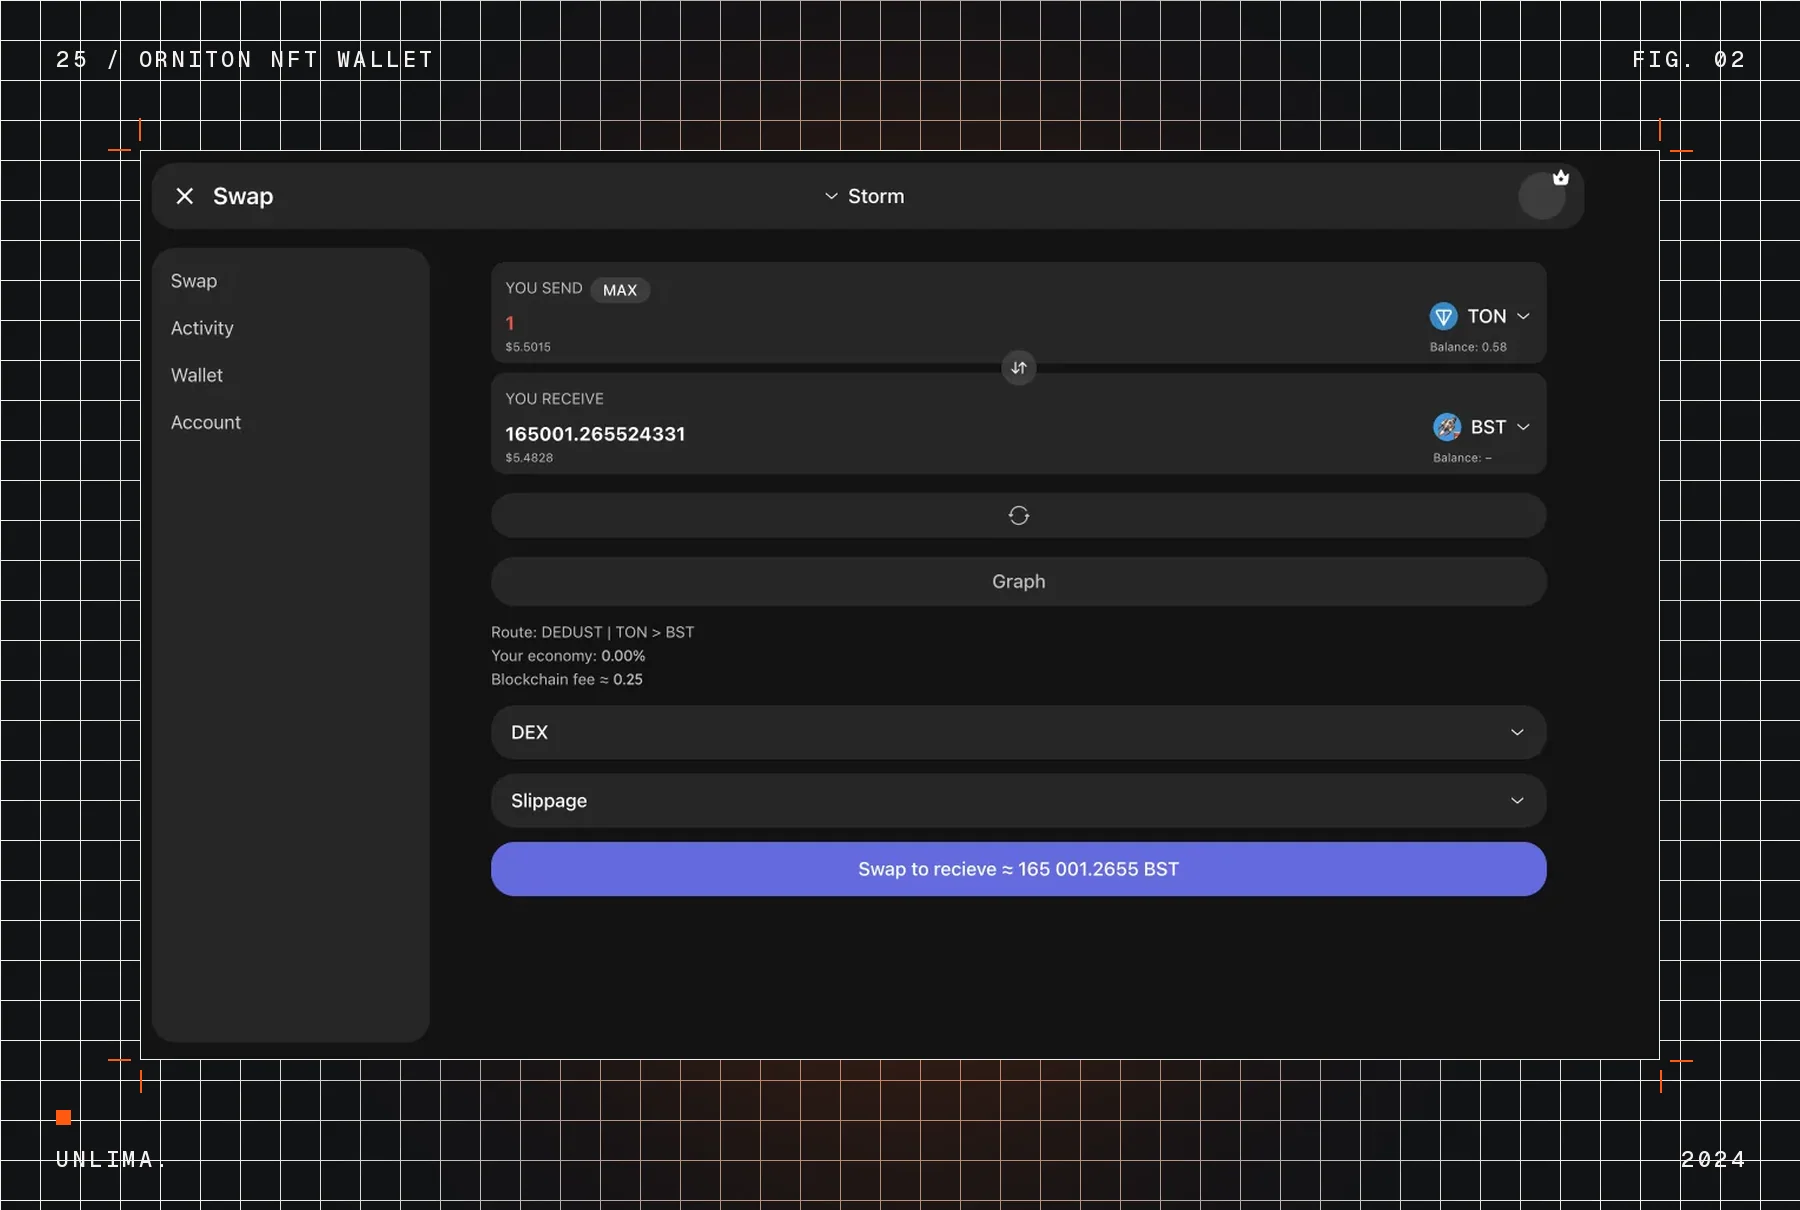Click the BST token logo icon

[1447, 427]
